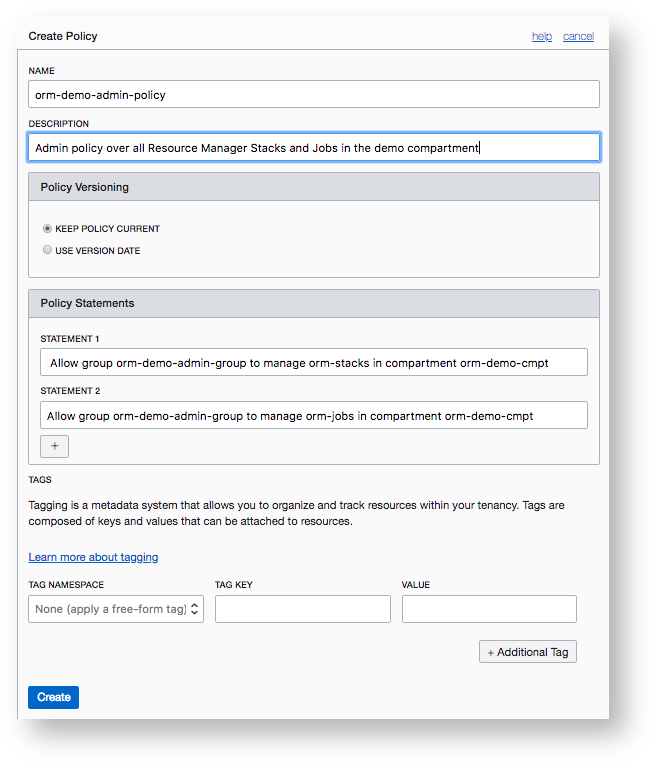Click the help link

pyautogui.click(x=541, y=36)
